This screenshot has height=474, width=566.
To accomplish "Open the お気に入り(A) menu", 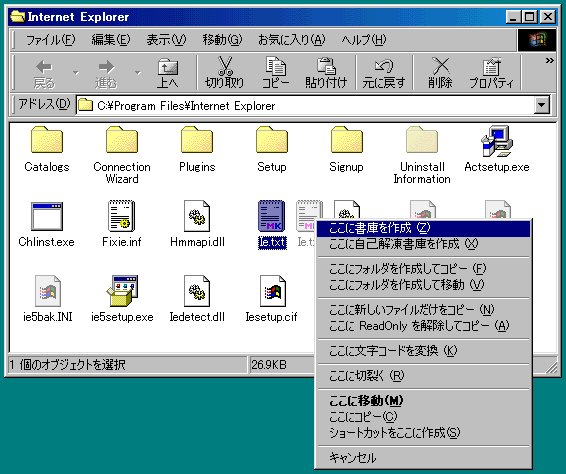I will coord(292,40).
